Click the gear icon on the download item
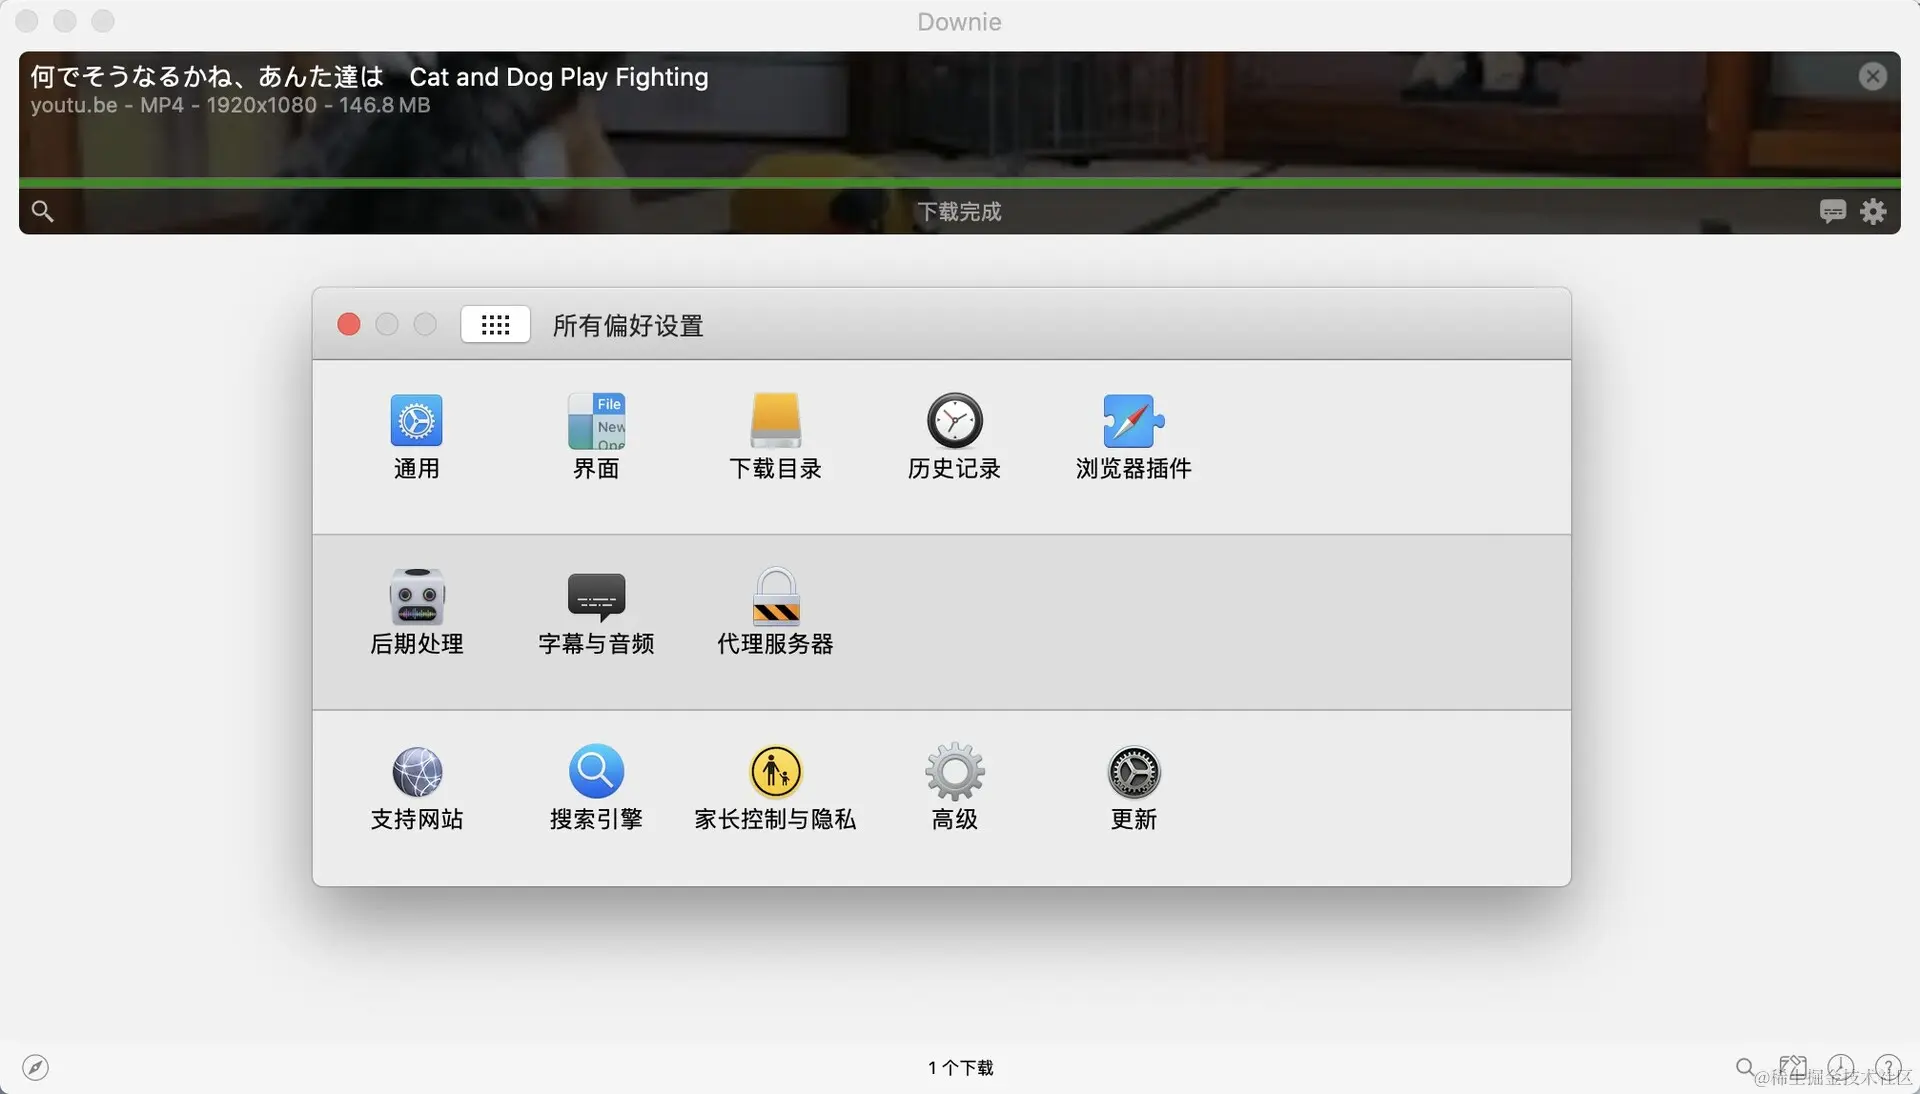This screenshot has height=1094, width=1920. pos(1873,212)
